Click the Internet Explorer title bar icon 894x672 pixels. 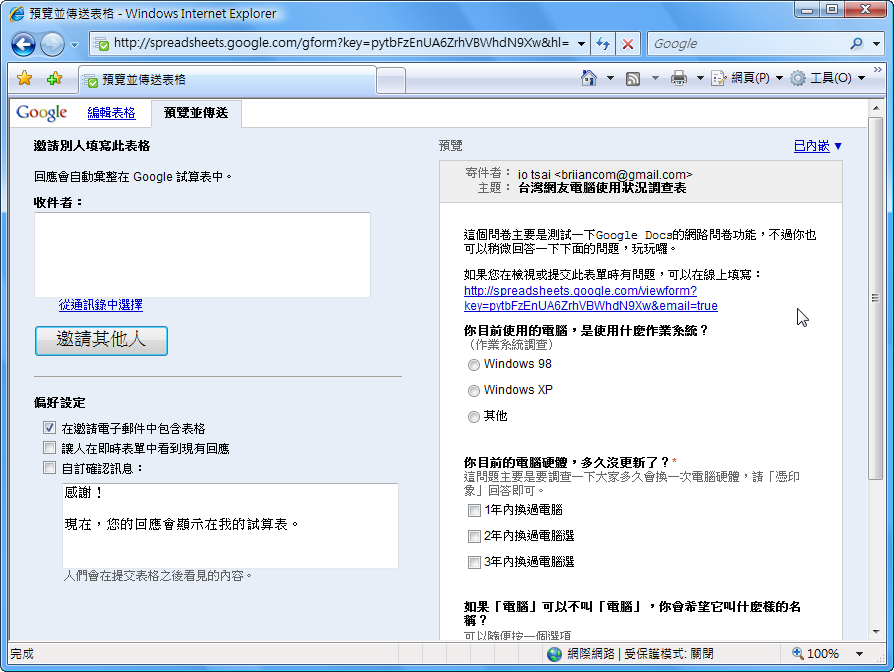17,13
